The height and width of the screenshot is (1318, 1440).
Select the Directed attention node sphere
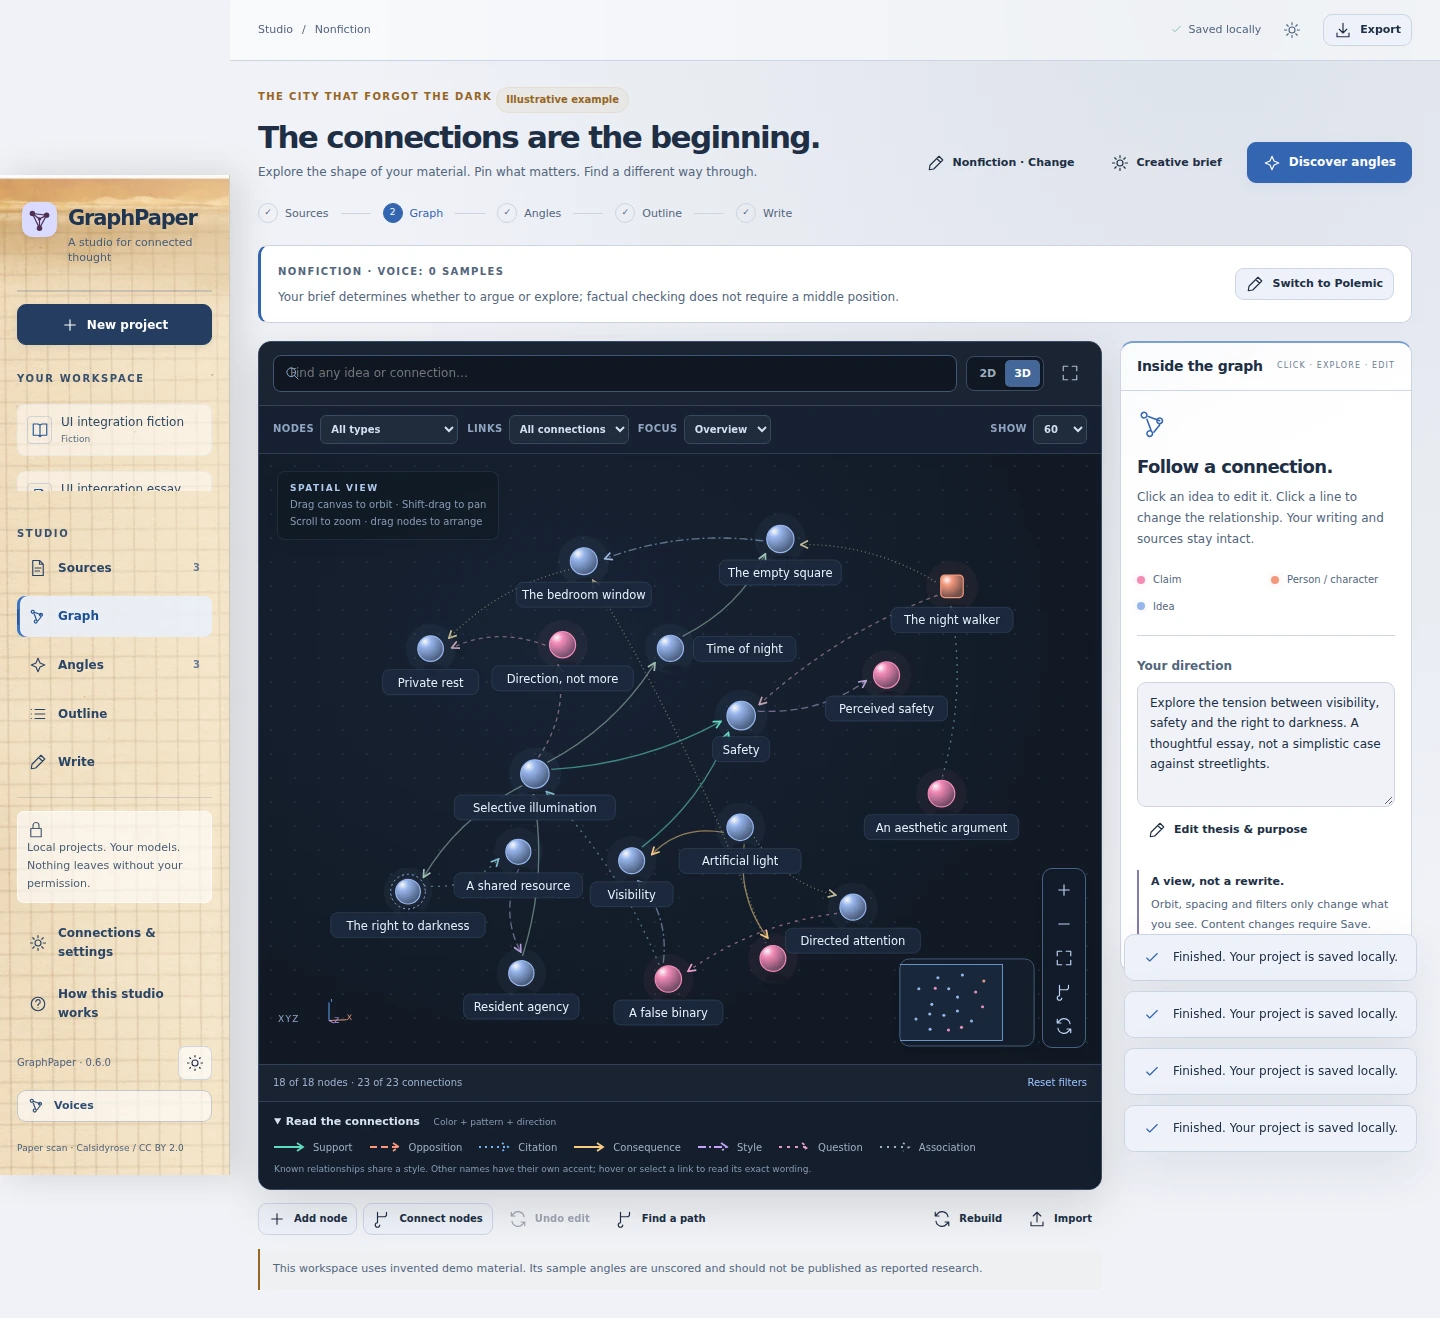[x=853, y=907]
